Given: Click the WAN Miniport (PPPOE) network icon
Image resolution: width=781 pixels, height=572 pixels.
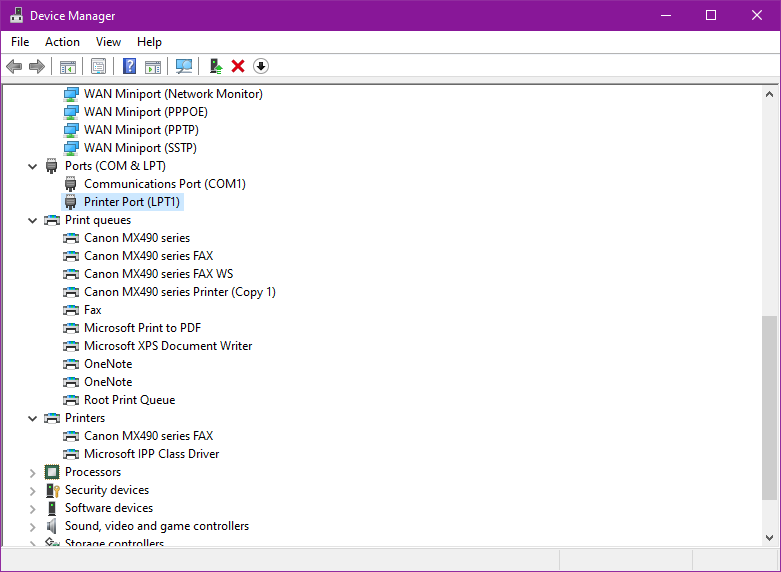Looking at the screenshot, I should pos(71,112).
